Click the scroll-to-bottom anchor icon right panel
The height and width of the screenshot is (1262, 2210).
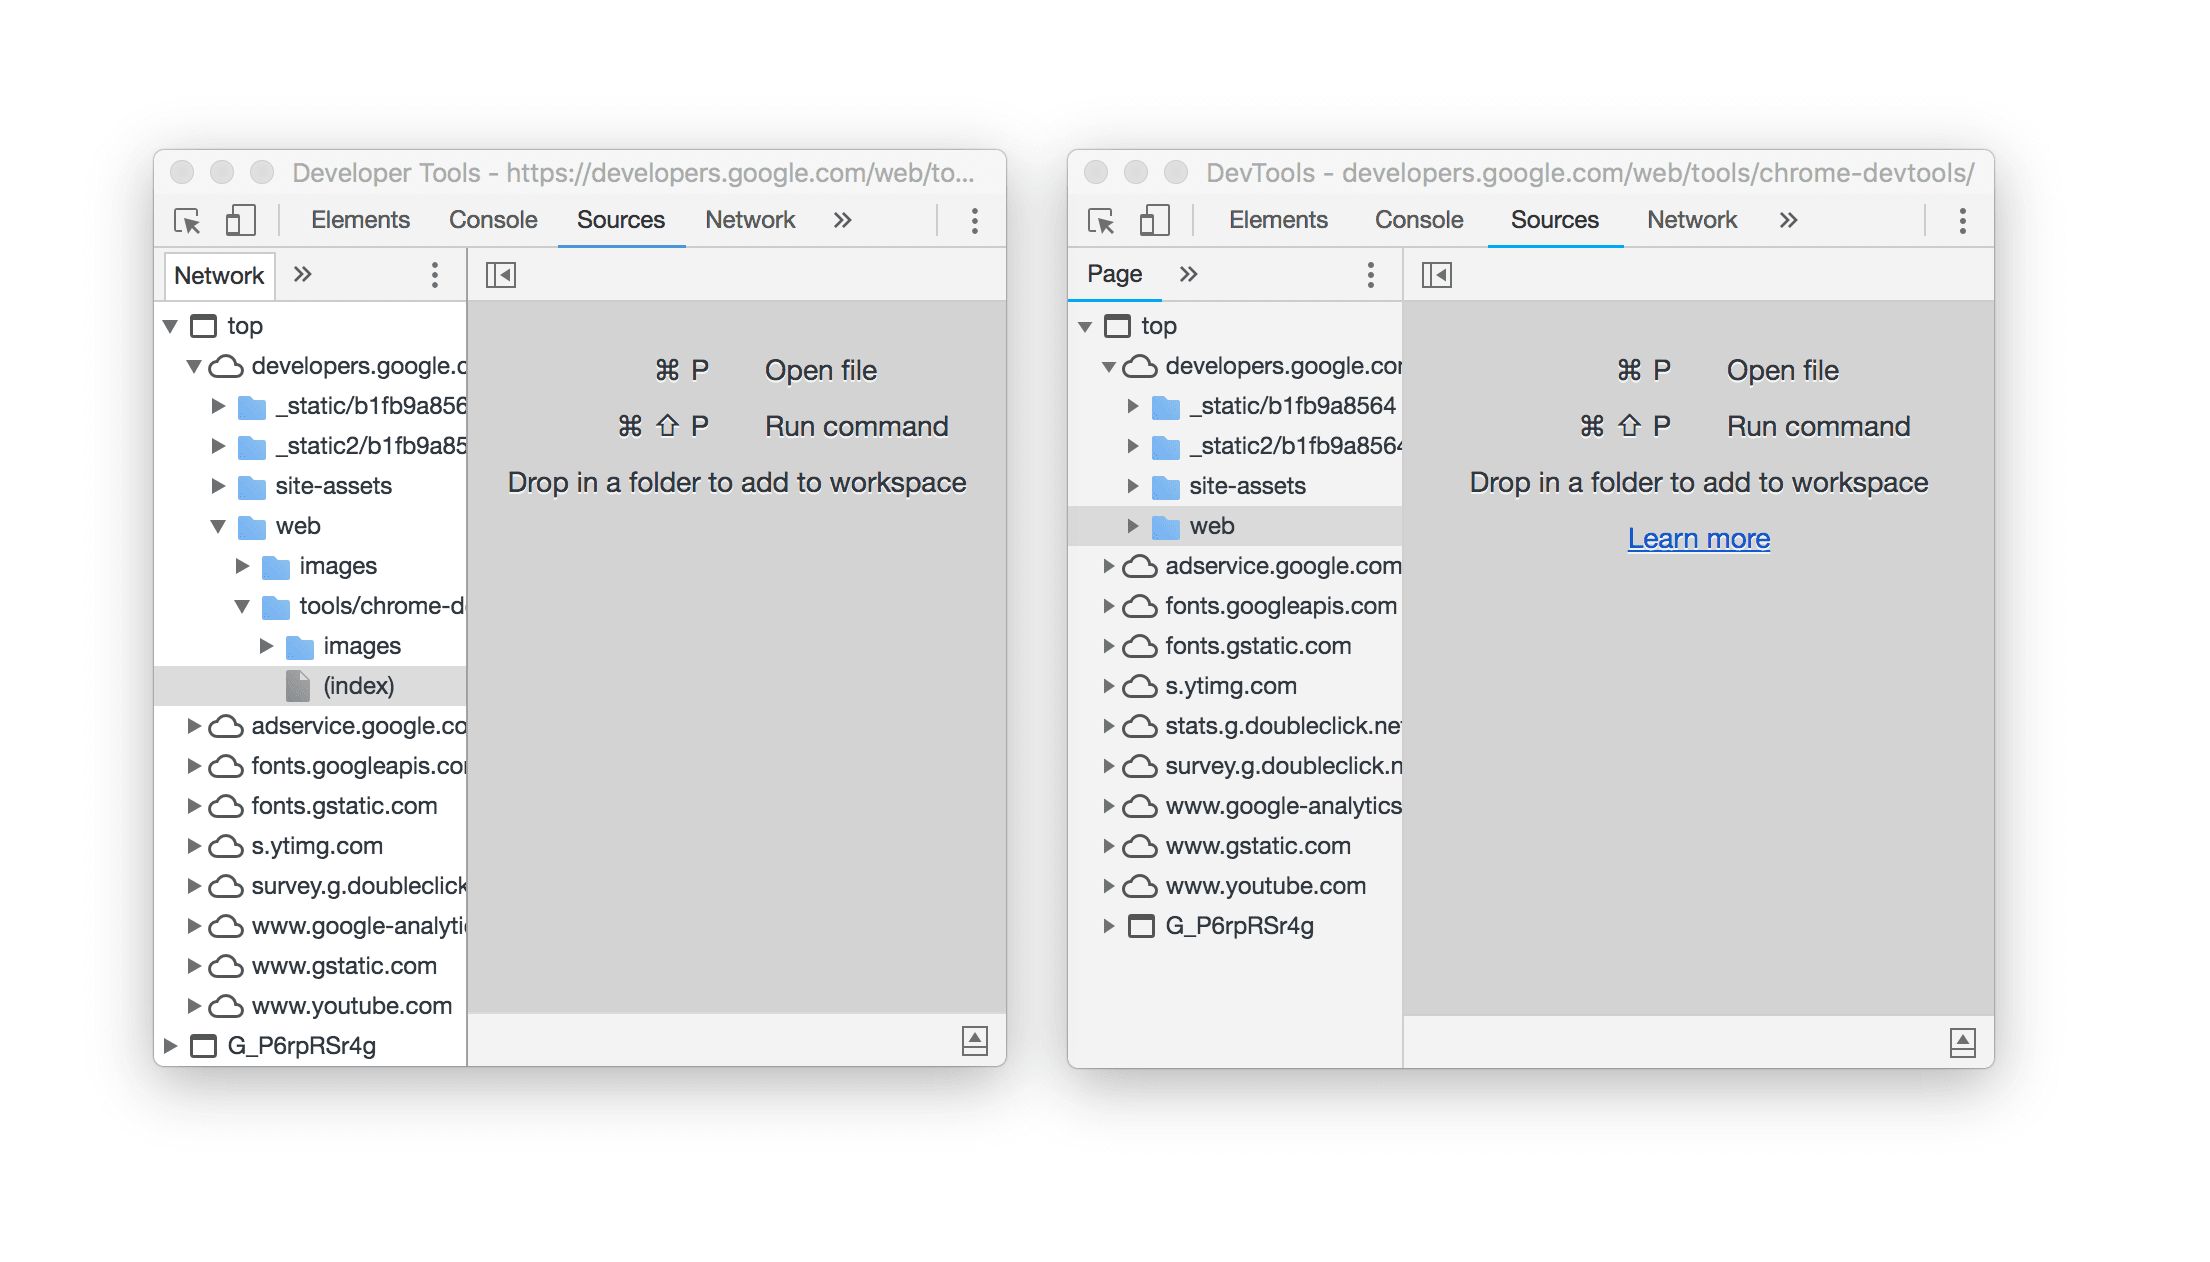tap(1961, 1042)
